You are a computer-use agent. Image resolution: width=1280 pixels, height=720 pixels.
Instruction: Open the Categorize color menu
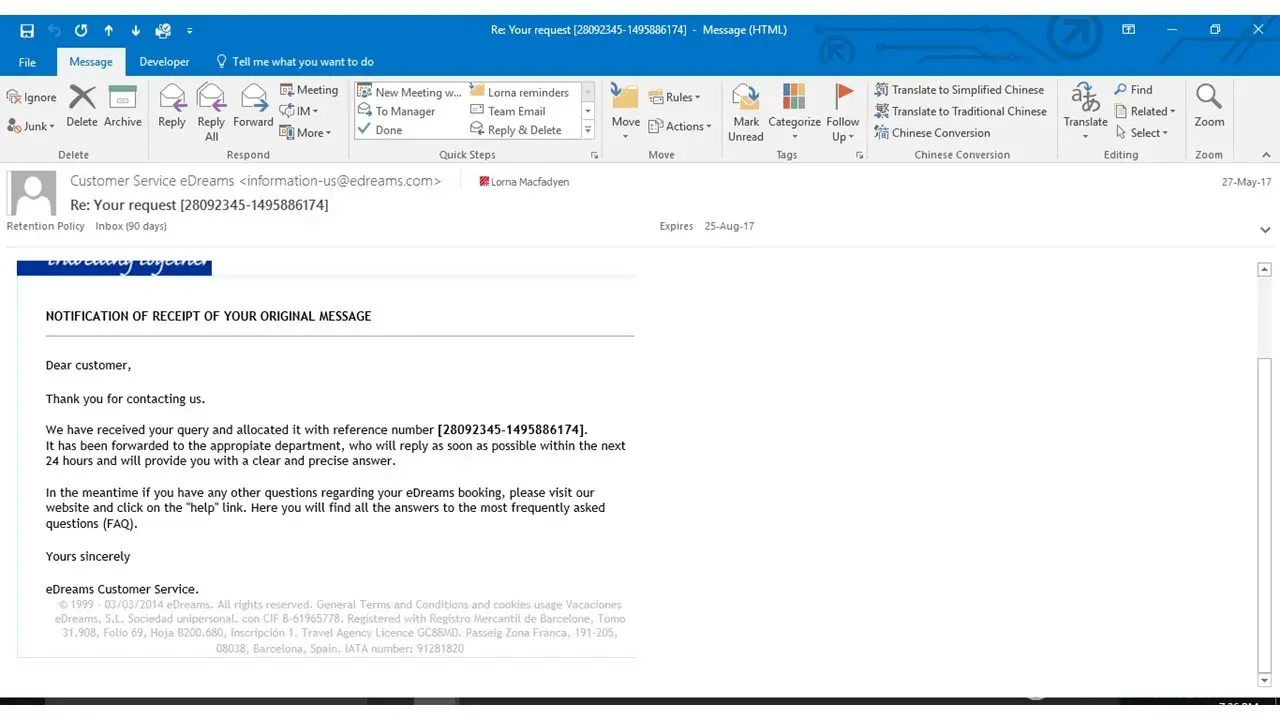(x=794, y=111)
